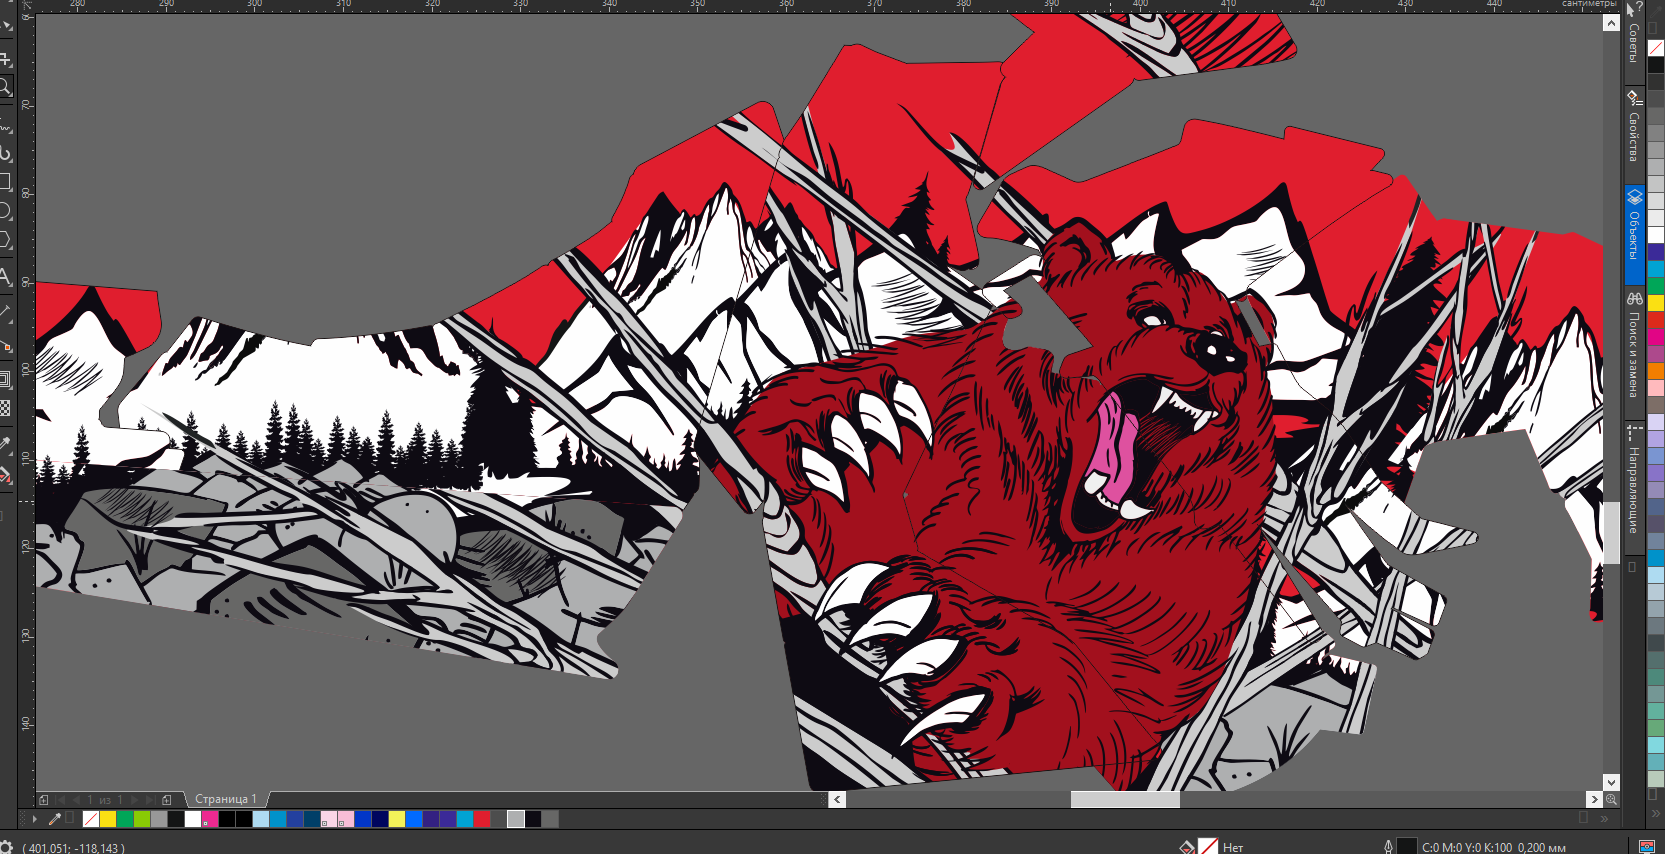Select the Страница 1 page tab
Image resolution: width=1665 pixels, height=854 pixels.
tap(225, 799)
